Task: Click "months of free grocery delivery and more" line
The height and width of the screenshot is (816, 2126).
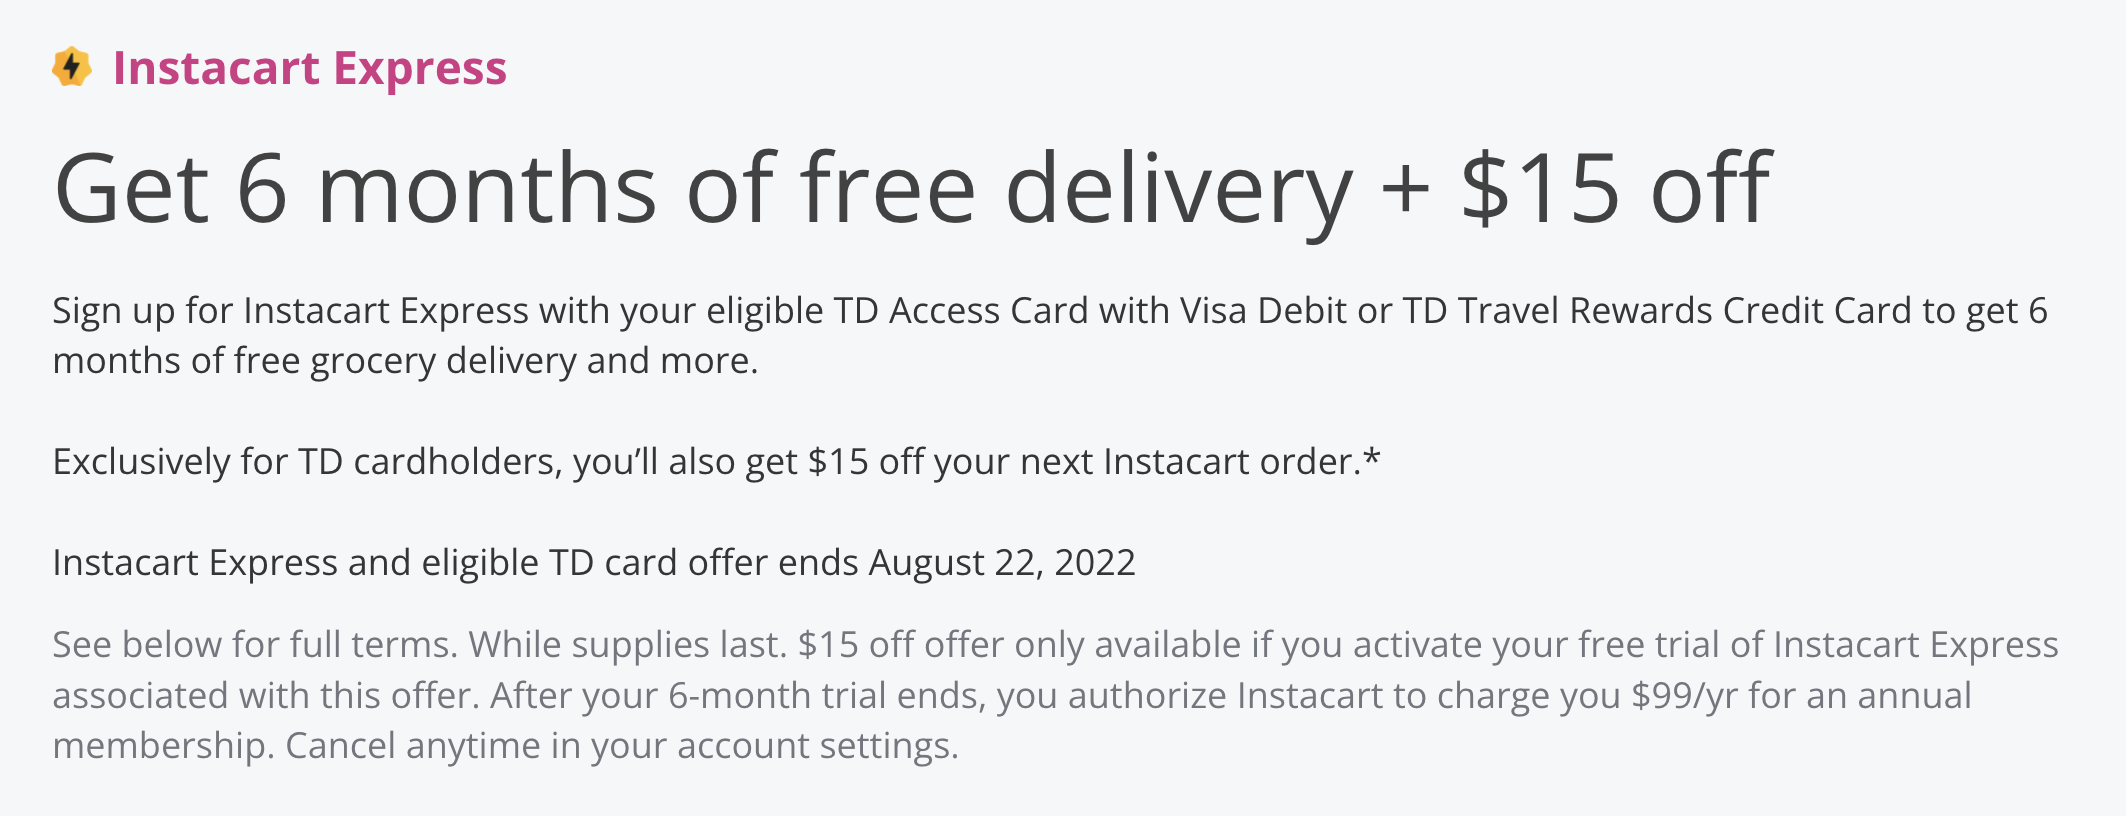Action: [405, 361]
